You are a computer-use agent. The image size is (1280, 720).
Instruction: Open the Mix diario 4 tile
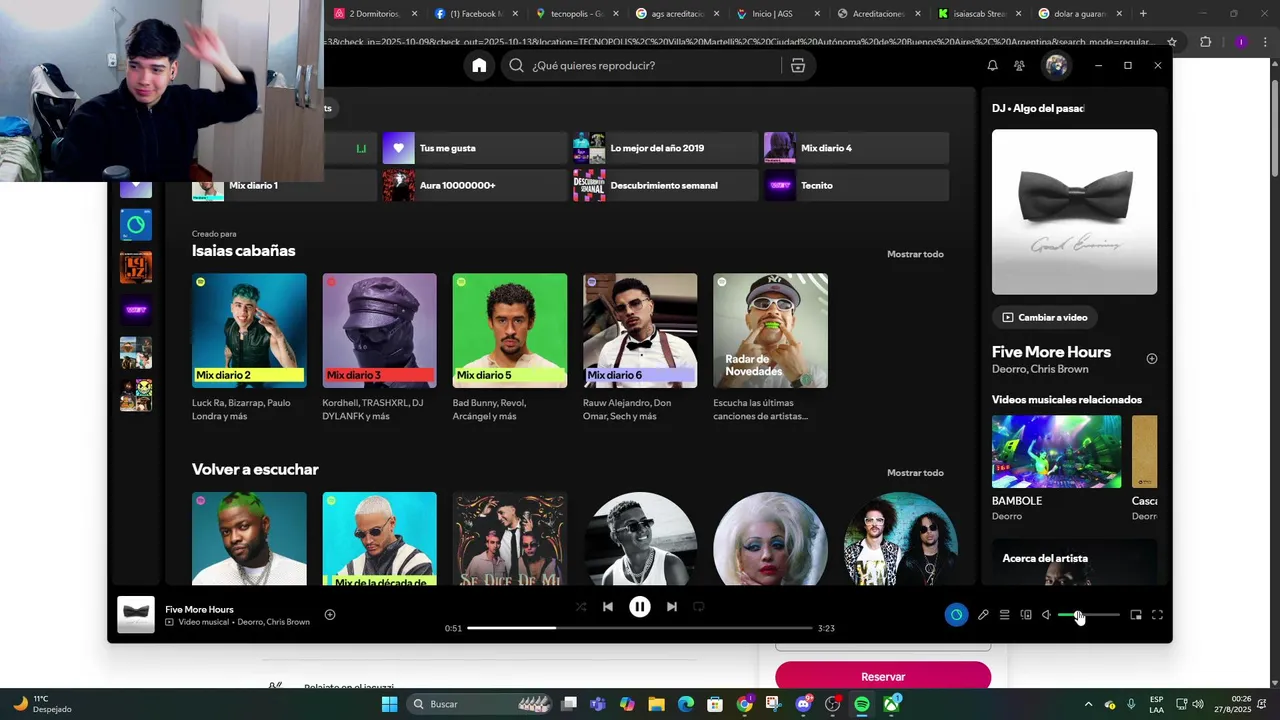click(856, 148)
